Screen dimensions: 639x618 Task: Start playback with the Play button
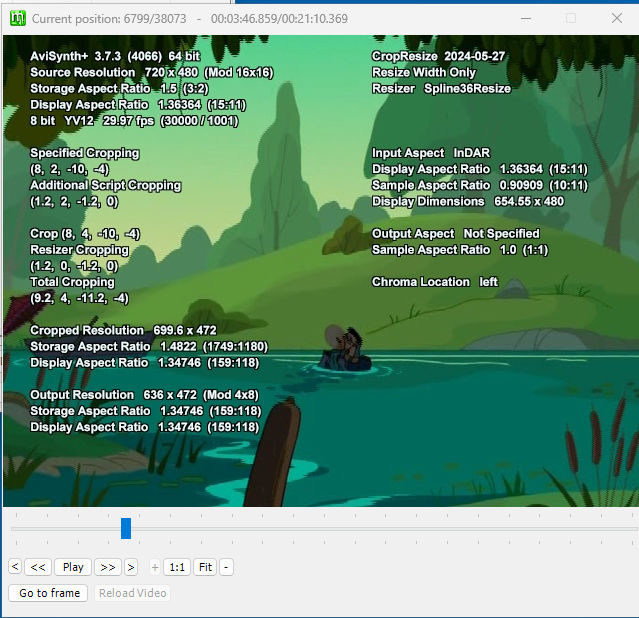73,567
